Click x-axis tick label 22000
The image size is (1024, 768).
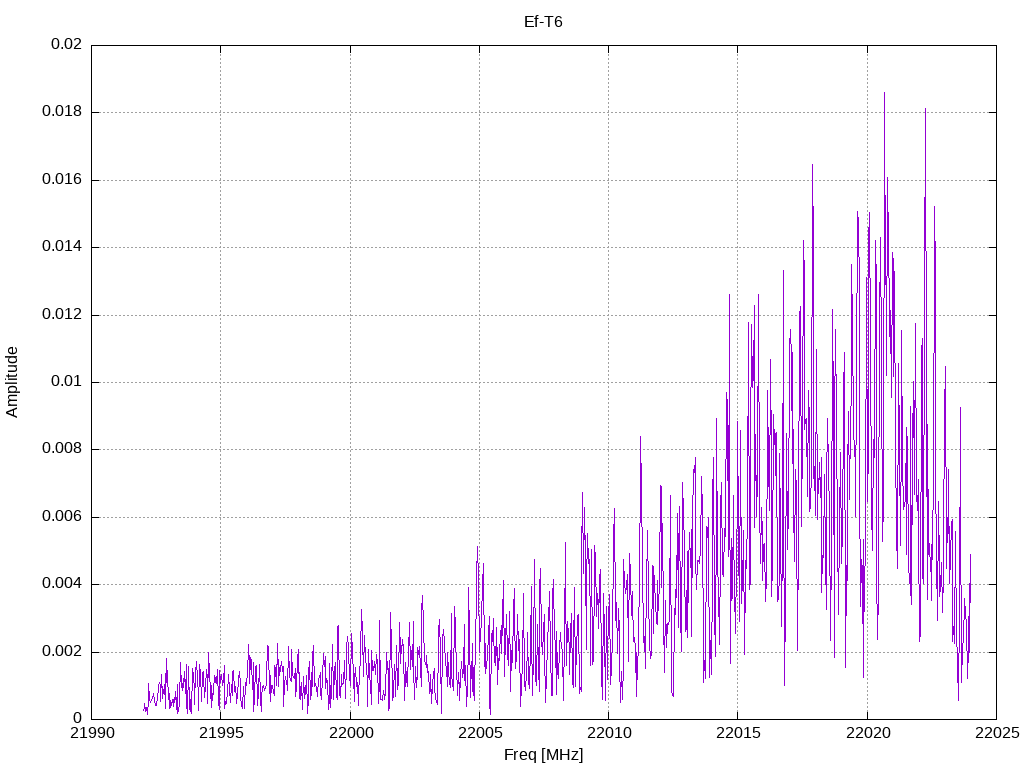pyautogui.click(x=350, y=733)
